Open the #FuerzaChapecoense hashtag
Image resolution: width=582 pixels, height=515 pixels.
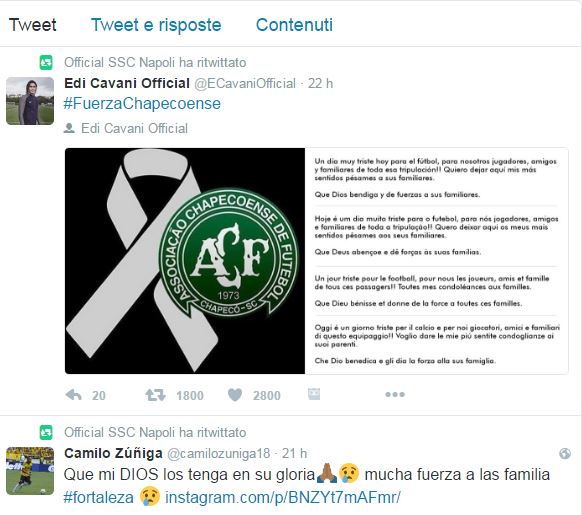142,104
